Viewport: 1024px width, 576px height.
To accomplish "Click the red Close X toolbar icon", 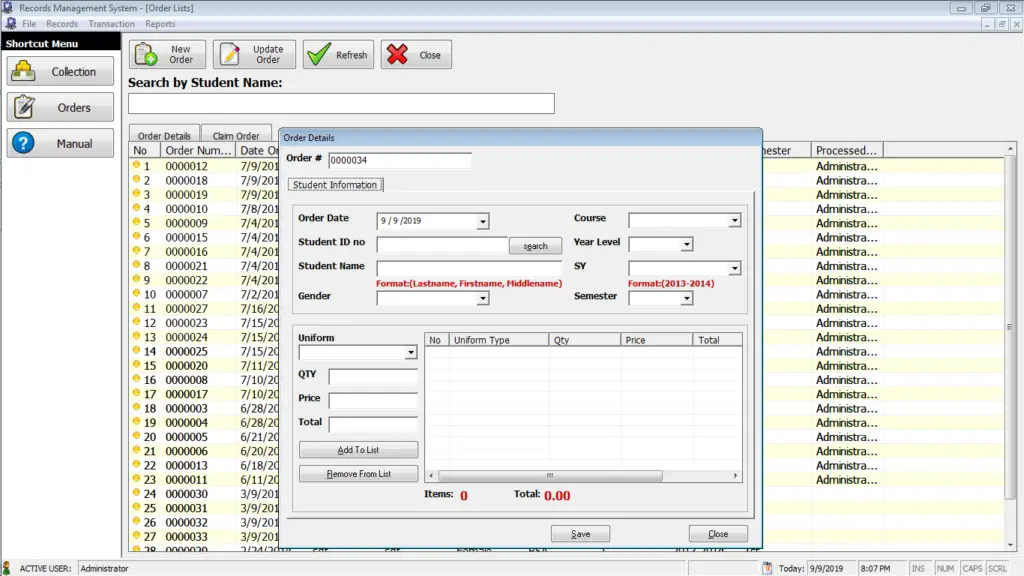I will click(395, 54).
